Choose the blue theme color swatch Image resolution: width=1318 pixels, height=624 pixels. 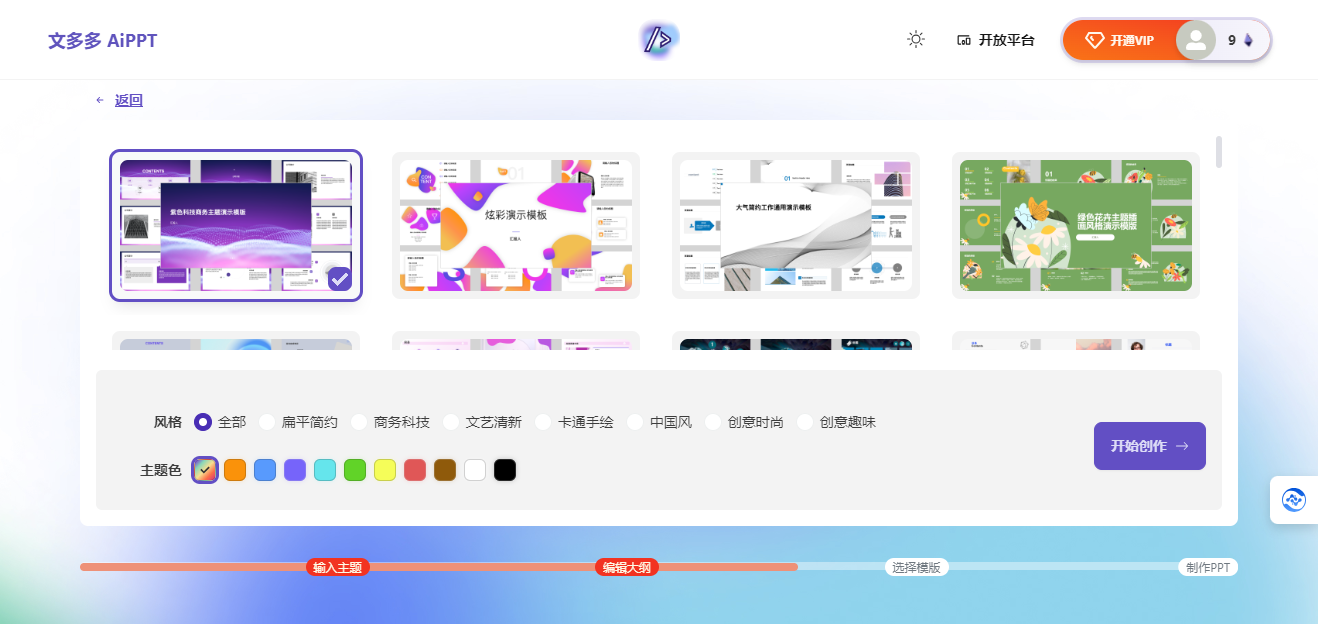(x=265, y=470)
